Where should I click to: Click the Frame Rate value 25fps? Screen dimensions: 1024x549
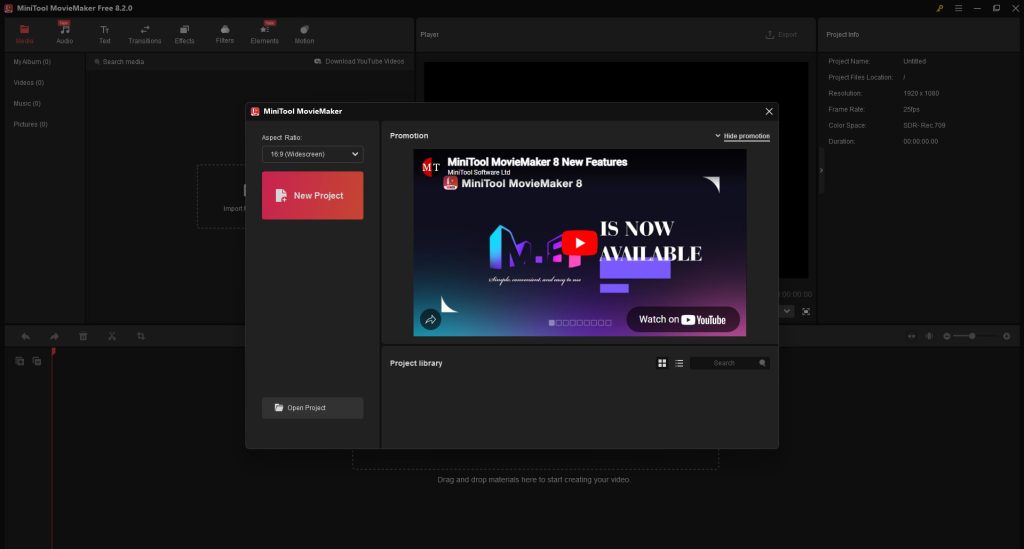pos(911,110)
